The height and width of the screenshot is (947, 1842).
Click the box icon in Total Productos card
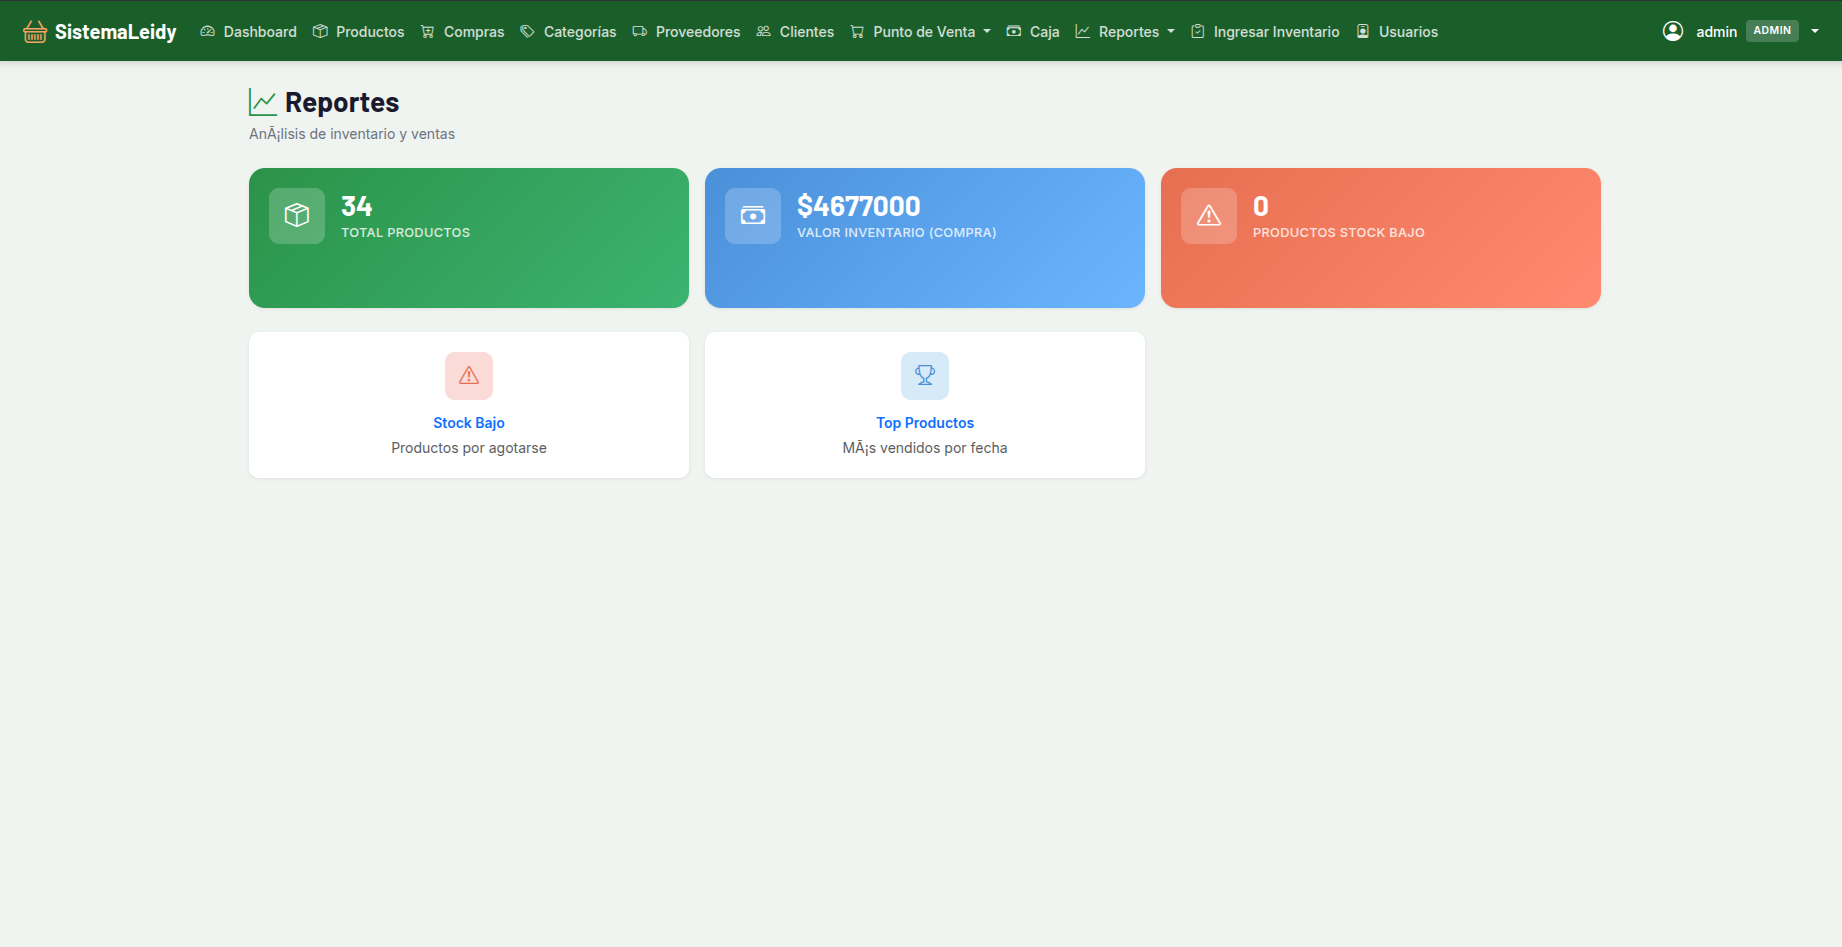(297, 216)
